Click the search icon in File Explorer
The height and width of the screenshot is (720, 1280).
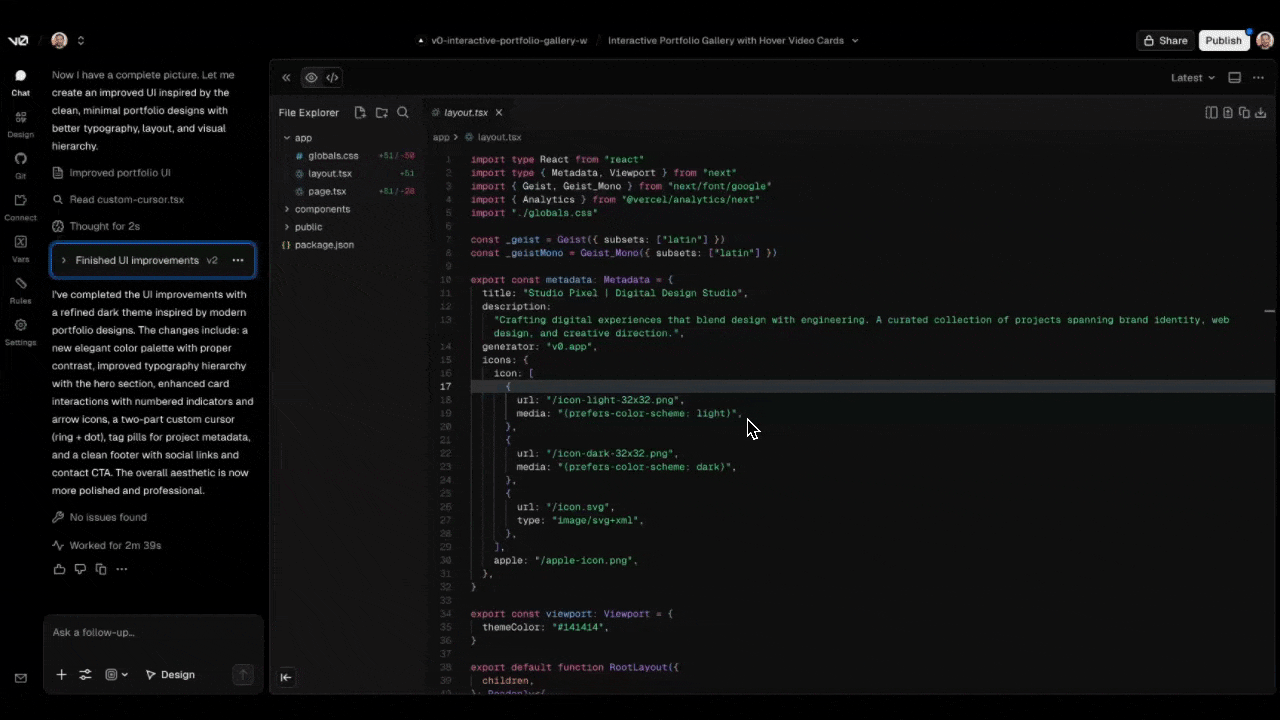tap(403, 112)
